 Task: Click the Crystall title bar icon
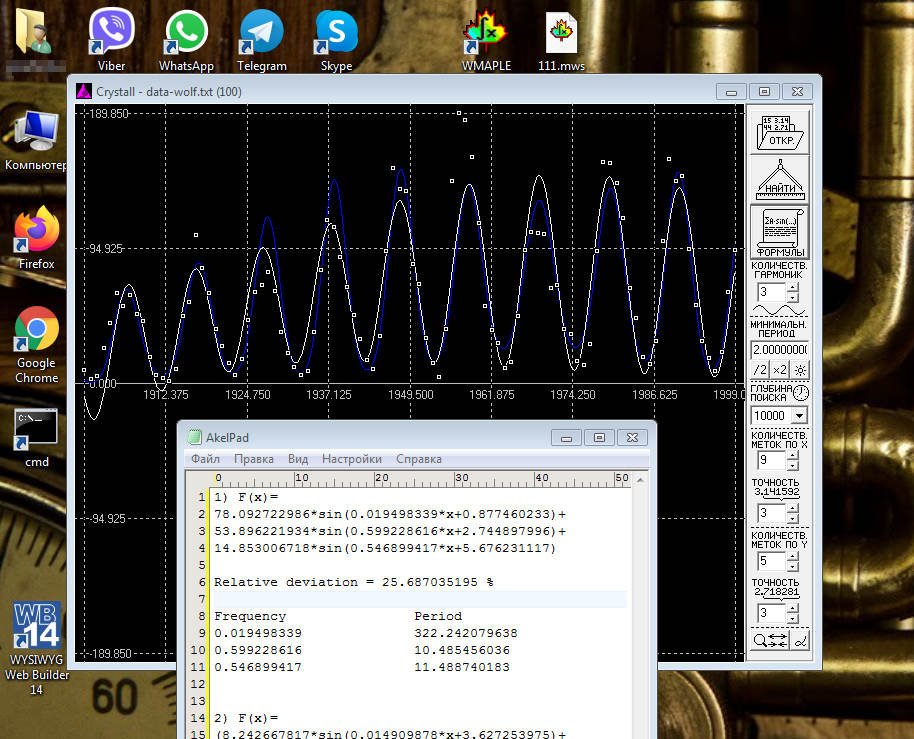tap(84, 92)
